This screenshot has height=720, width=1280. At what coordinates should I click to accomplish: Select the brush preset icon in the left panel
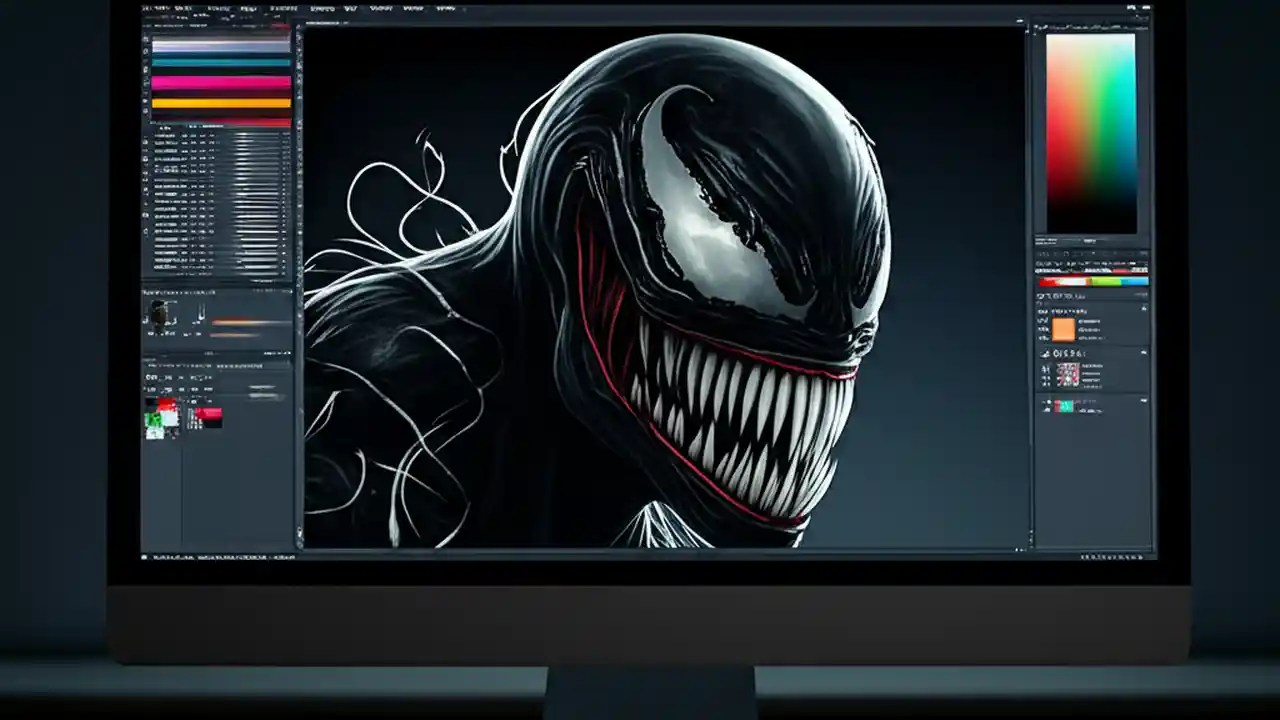click(x=159, y=312)
